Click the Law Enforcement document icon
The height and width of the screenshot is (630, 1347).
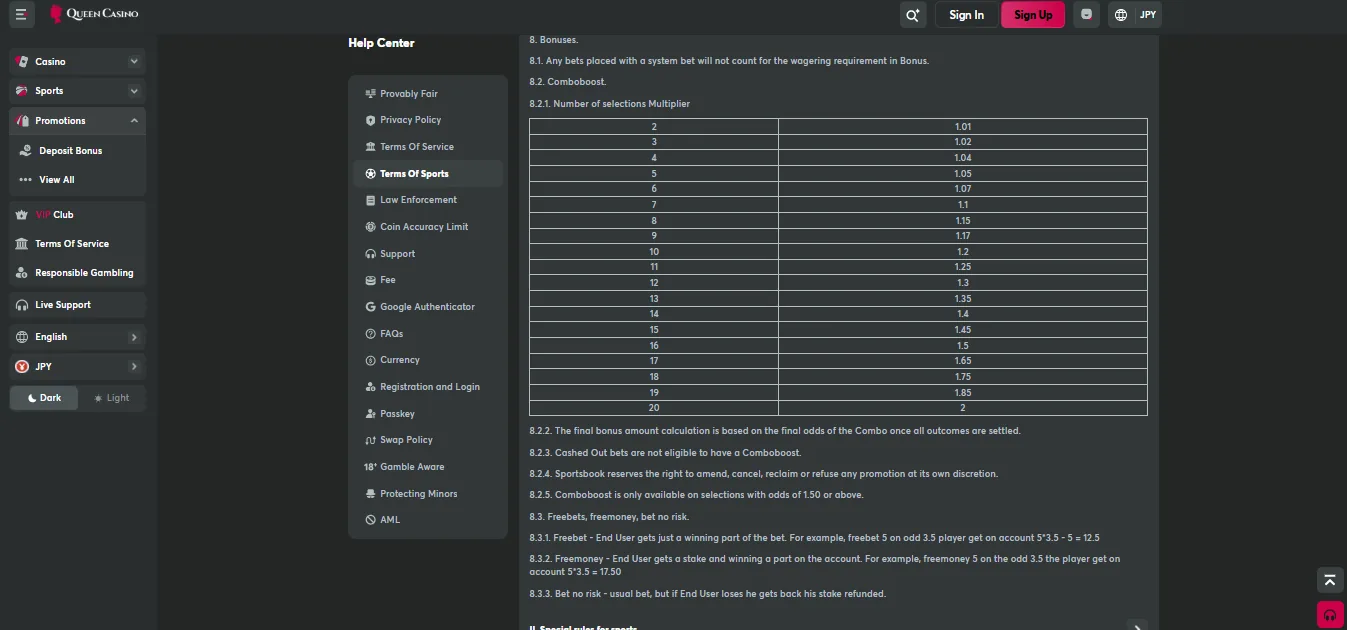click(x=371, y=200)
